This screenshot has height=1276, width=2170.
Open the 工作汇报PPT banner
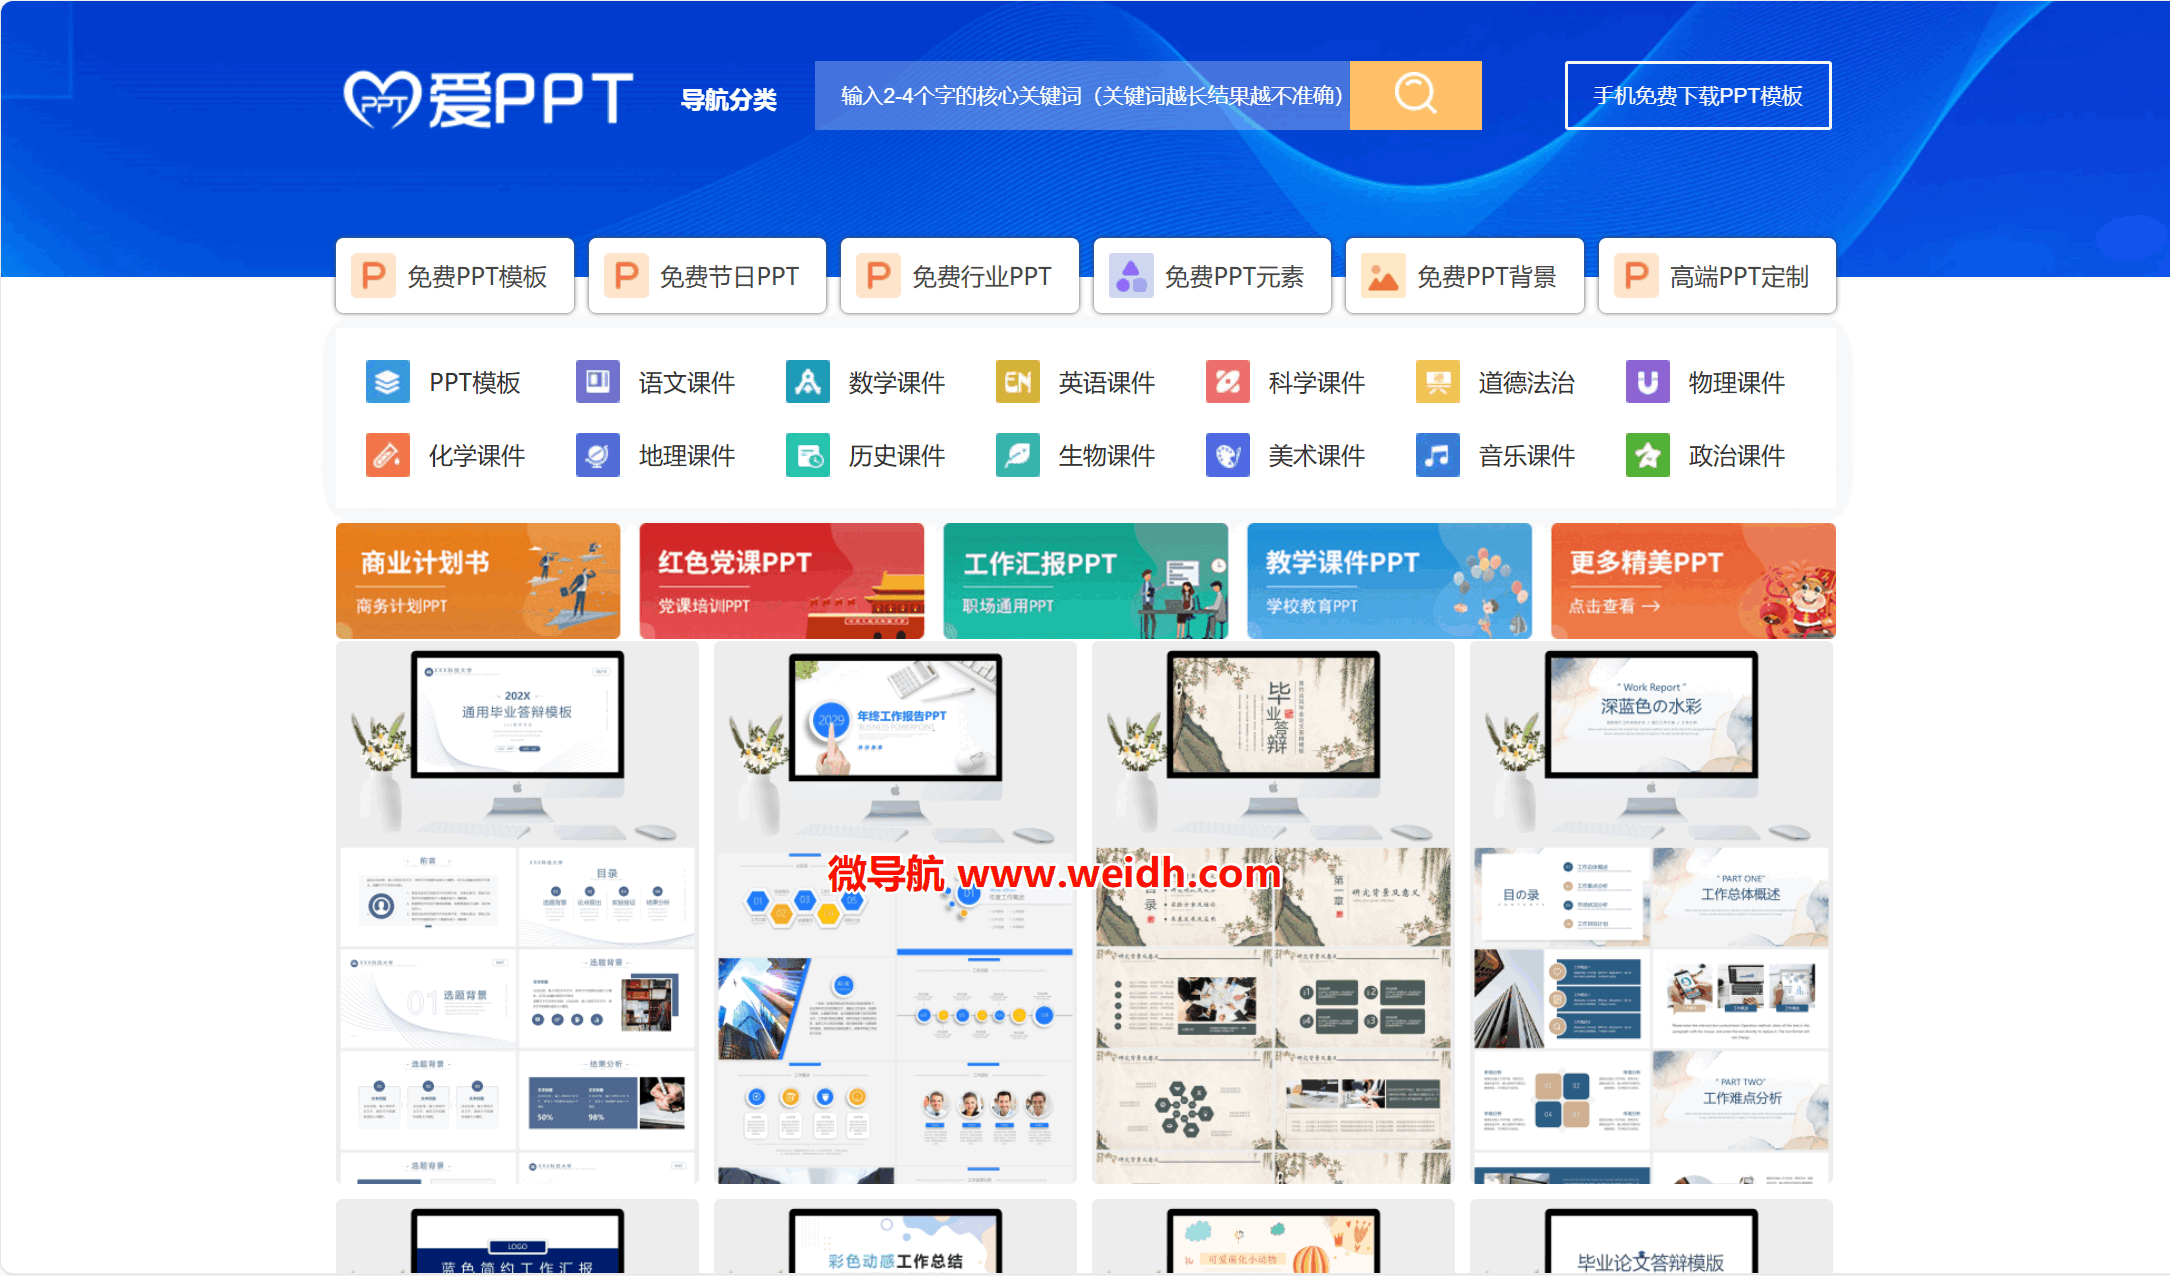coord(1086,581)
